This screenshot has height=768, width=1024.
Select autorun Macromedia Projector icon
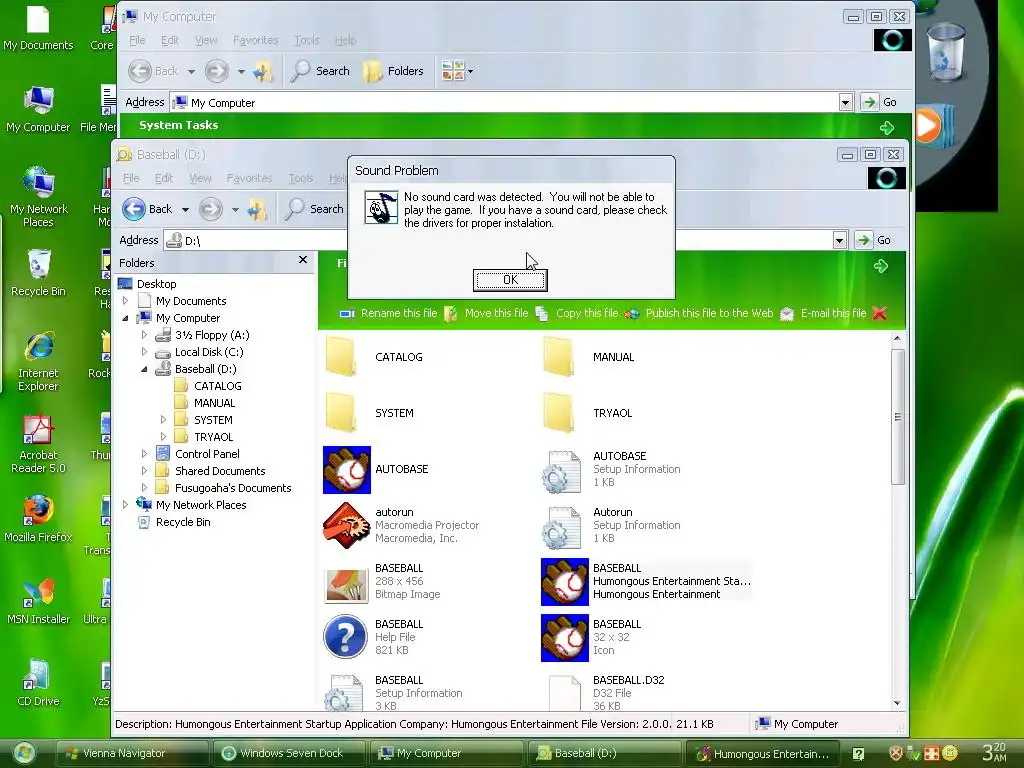[346, 525]
